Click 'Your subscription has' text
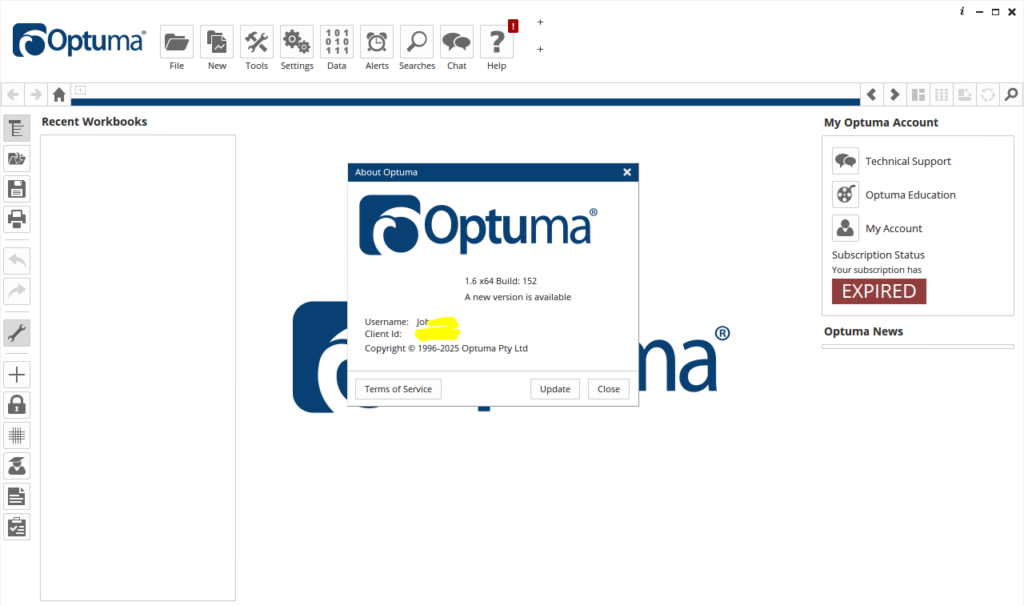The height and width of the screenshot is (606, 1024). (x=876, y=270)
